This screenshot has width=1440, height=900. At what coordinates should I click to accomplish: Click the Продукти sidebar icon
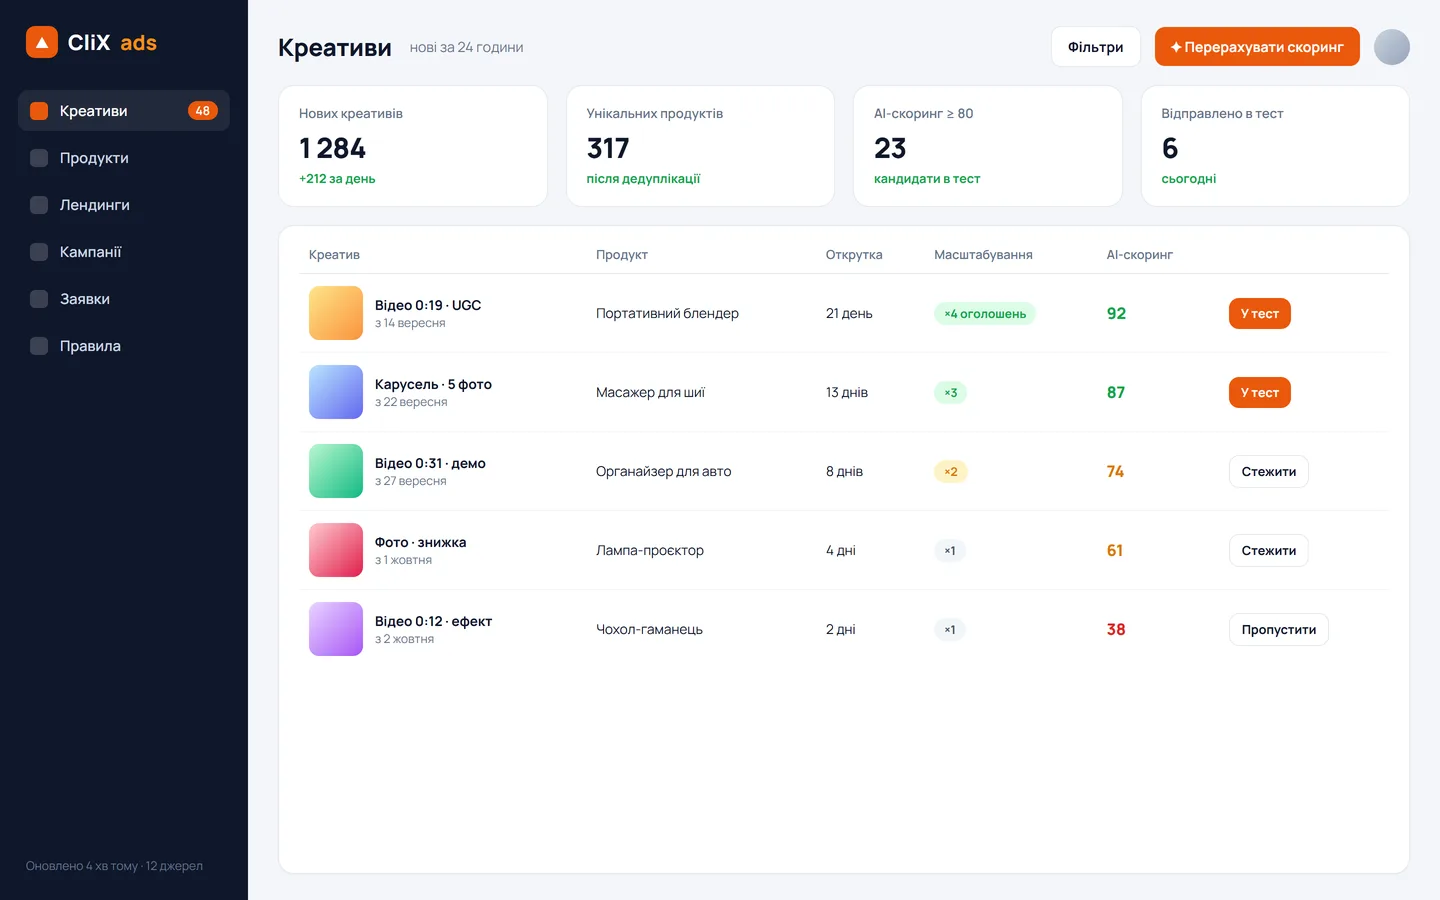click(x=39, y=158)
